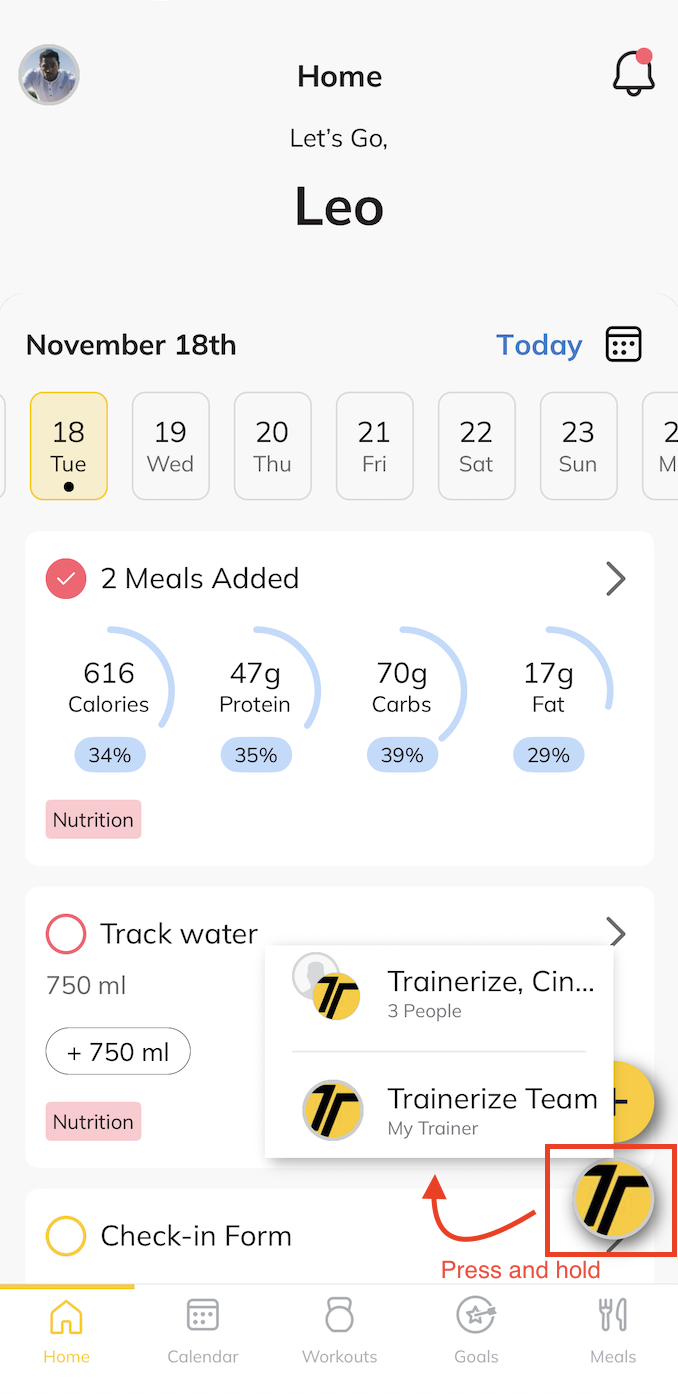Go to the Goals tab
This screenshot has height=1394, width=678.
476,1329
